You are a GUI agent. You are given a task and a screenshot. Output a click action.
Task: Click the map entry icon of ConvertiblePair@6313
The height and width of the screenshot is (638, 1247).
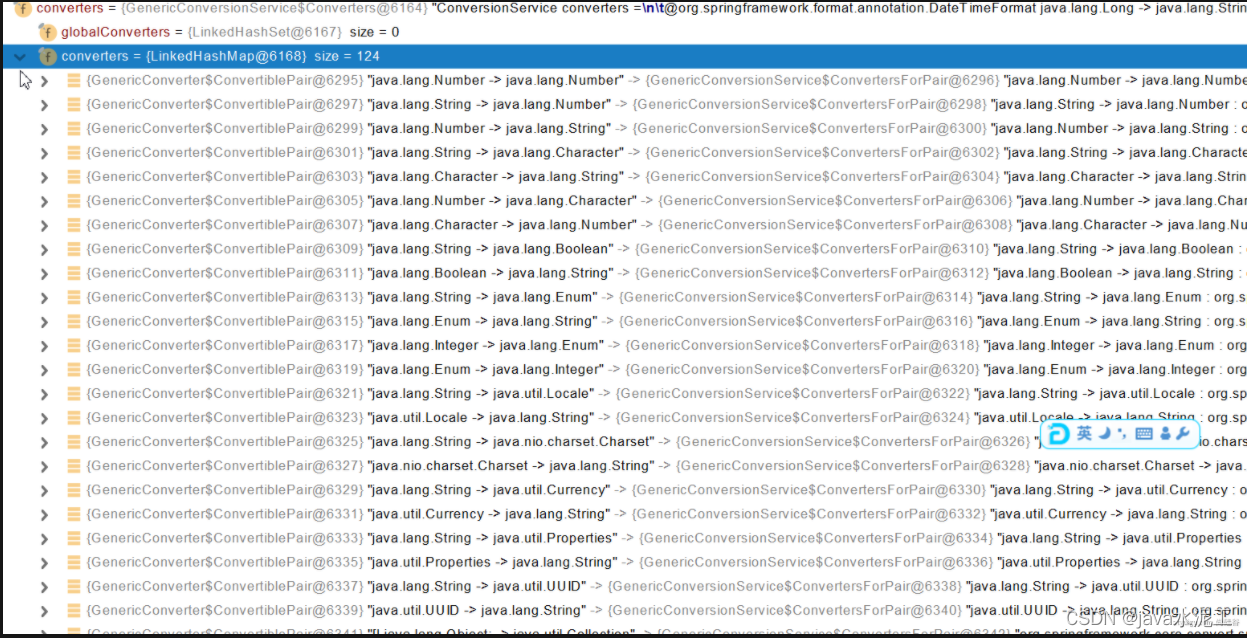click(x=73, y=297)
